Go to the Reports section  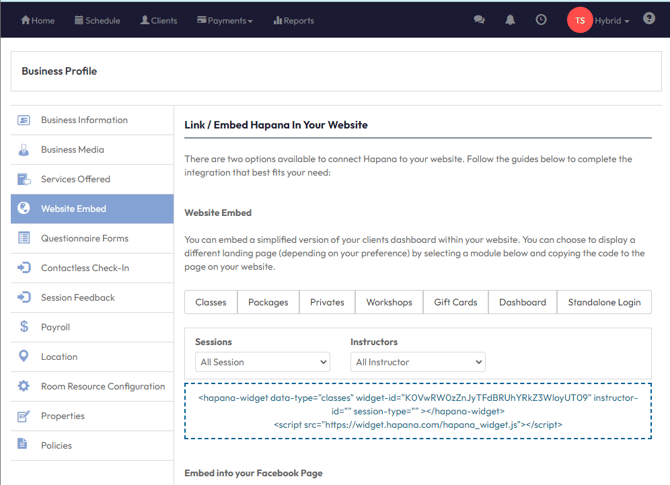click(293, 20)
